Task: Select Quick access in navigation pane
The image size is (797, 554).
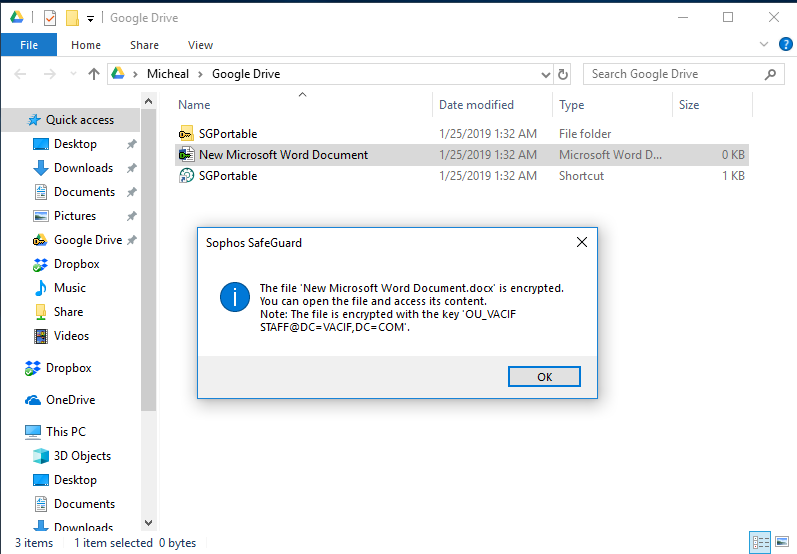Action: [x=71, y=120]
